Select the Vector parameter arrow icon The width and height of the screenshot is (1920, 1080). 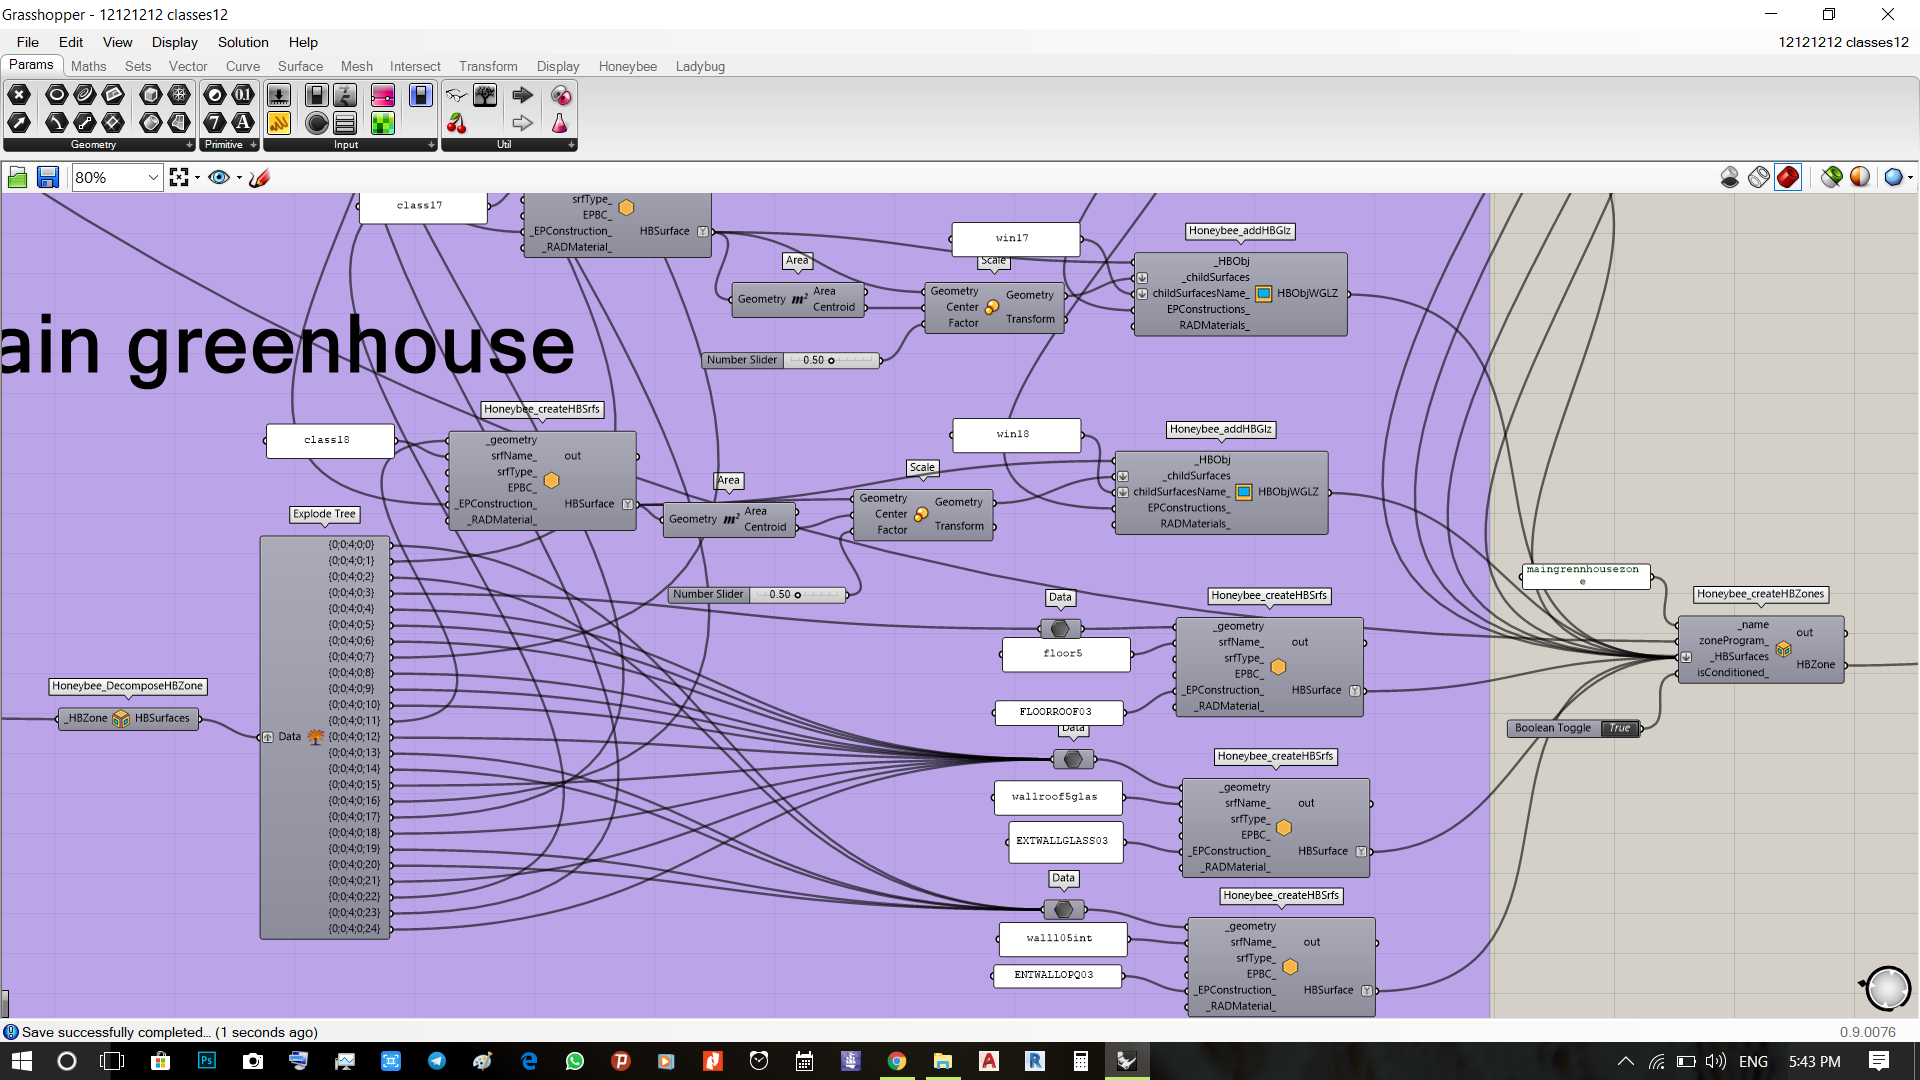19,123
